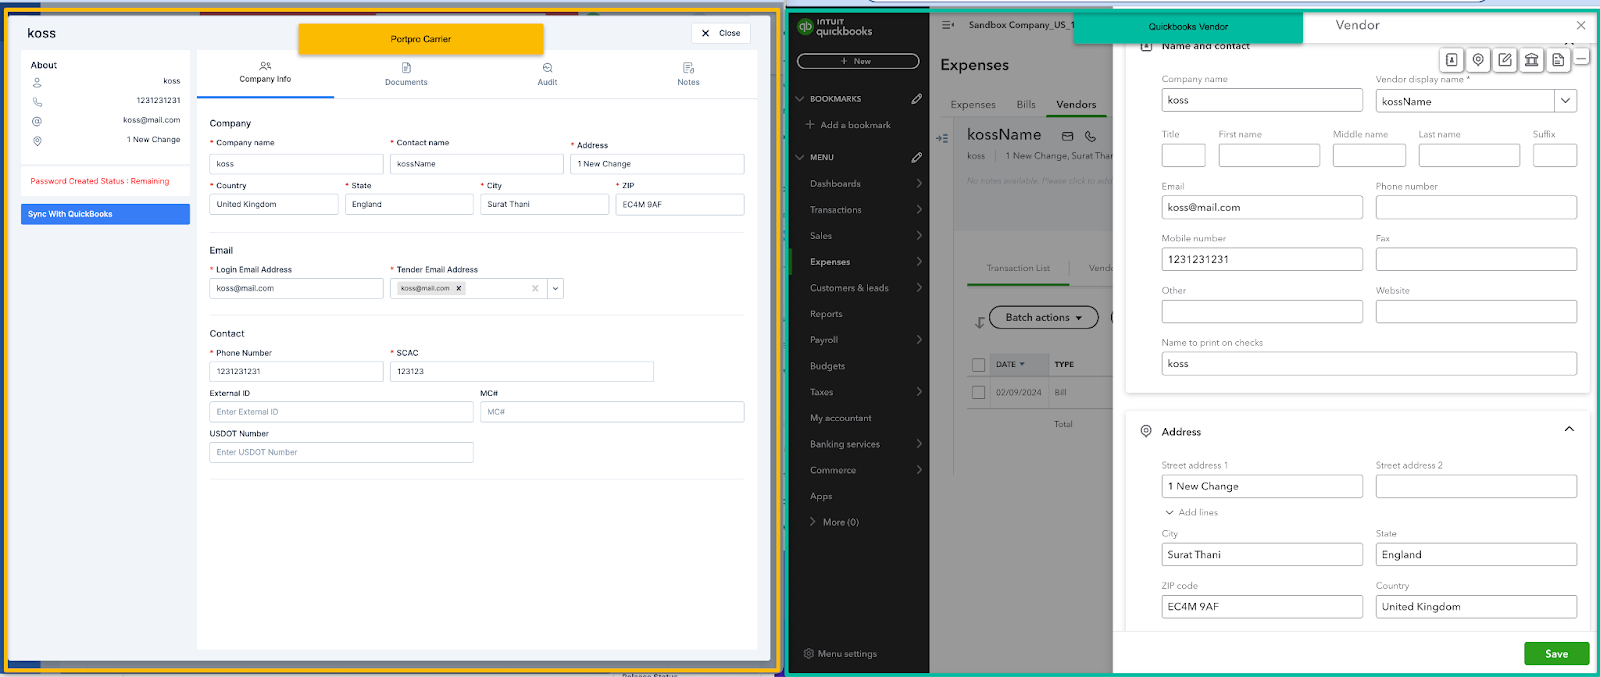The image size is (1600, 677).
Task: Edit bookmarks using the pencil icon
Action: [x=916, y=99]
